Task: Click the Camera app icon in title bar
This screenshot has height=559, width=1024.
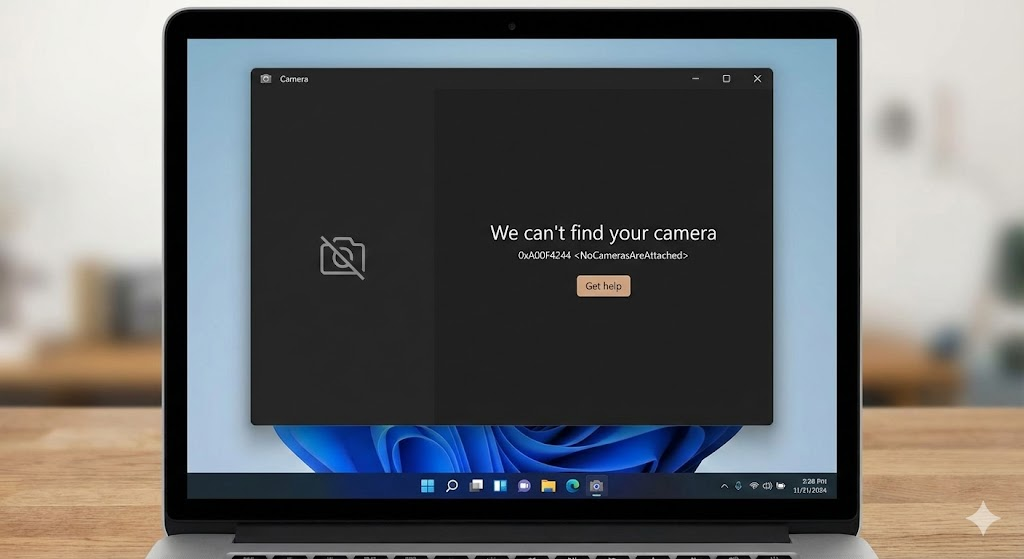Action: 266,79
